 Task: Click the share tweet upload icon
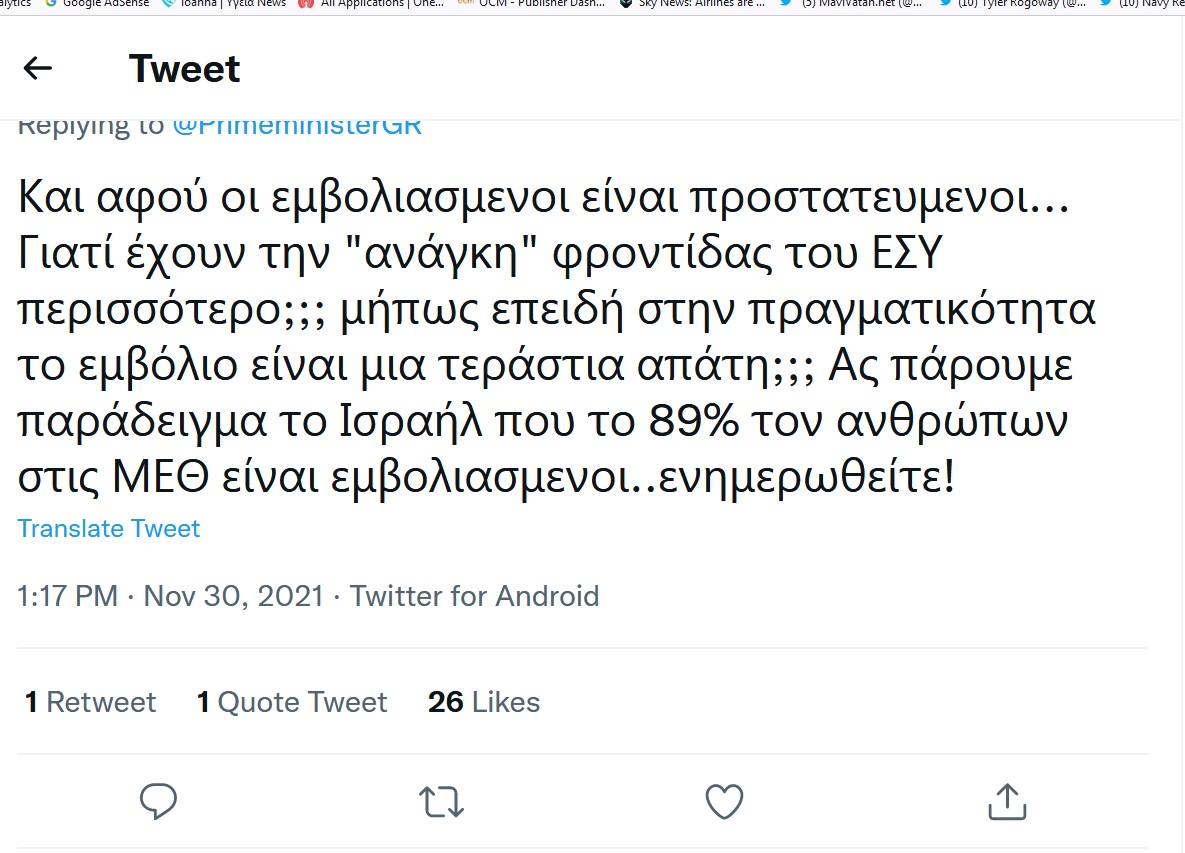click(1007, 800)
